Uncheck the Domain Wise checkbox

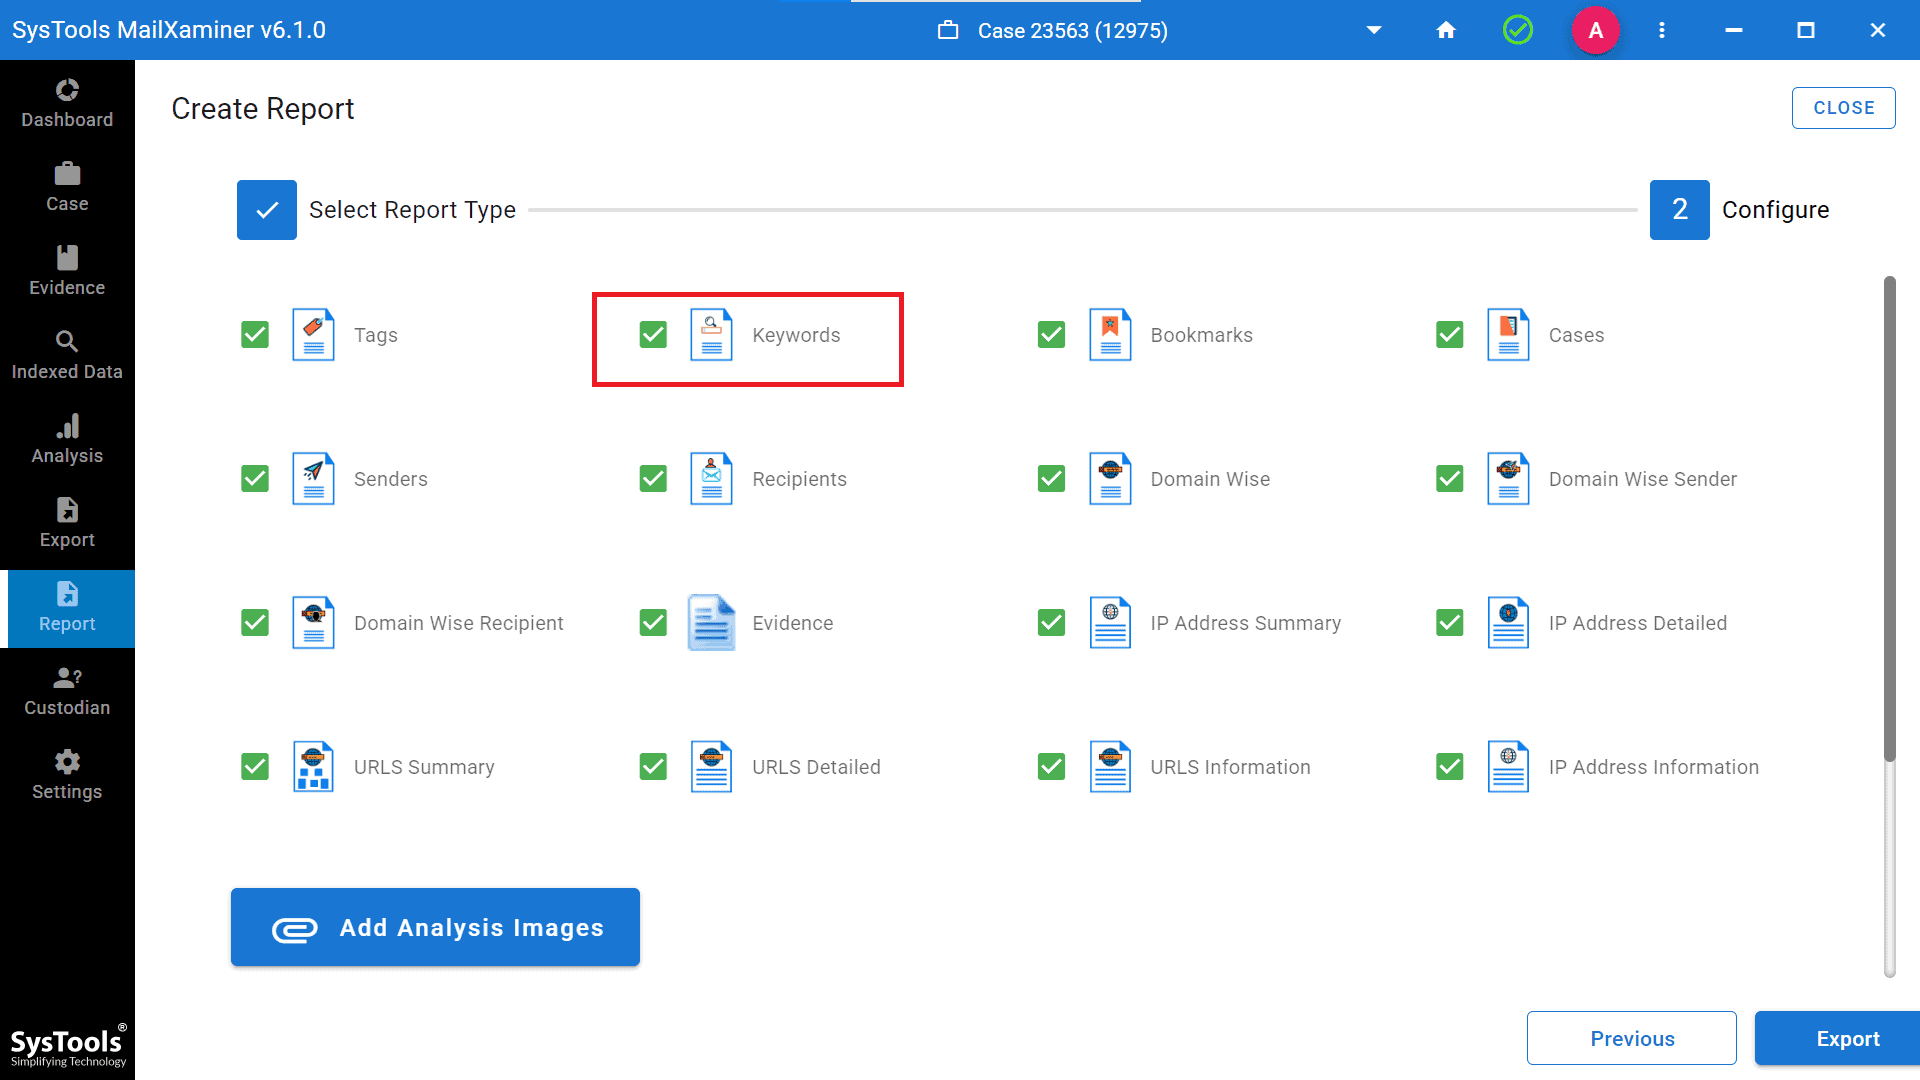(x=1051, y=478)
